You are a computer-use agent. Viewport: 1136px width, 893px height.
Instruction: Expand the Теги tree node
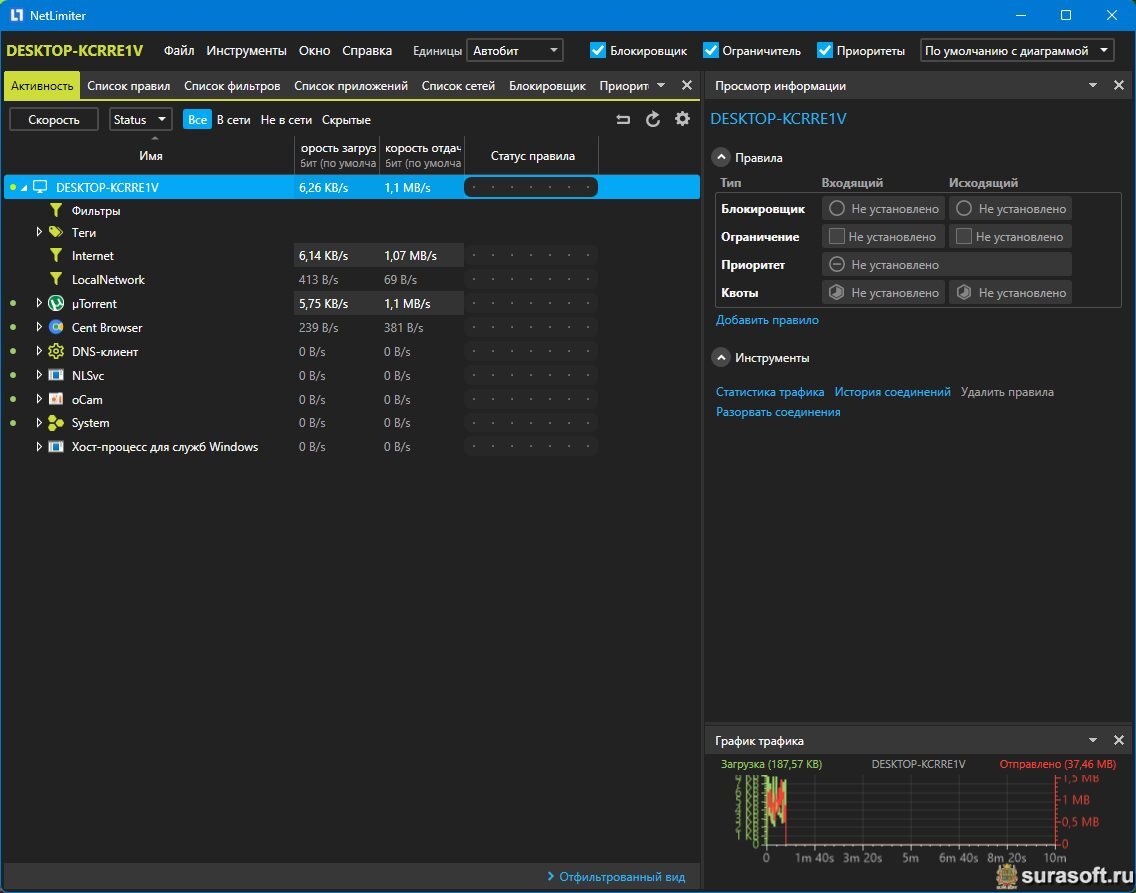pyautogui.click(x=39, y=232)
